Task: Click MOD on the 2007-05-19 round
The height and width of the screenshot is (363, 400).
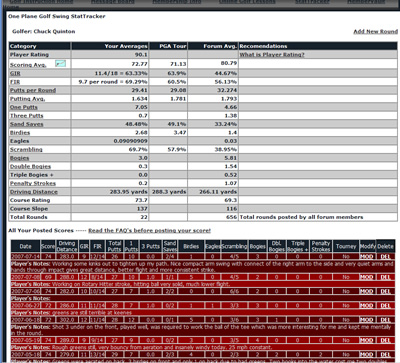Action: pyautogui.click(x=367, y=340)
